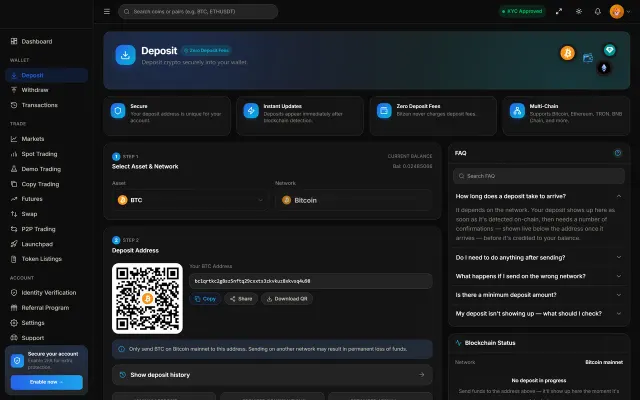Click the FAQ help icon
Screen dimensions: 640x400
pyautogui.click(x=618, y=153)
